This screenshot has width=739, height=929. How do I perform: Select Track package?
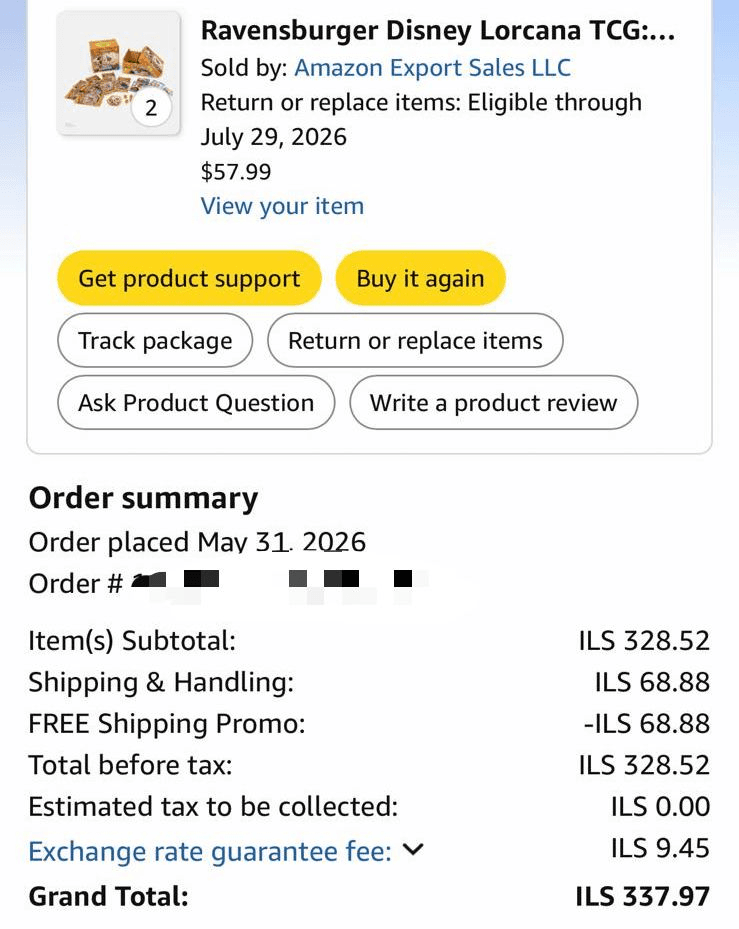pyautogui.click(x=155, y=341)
